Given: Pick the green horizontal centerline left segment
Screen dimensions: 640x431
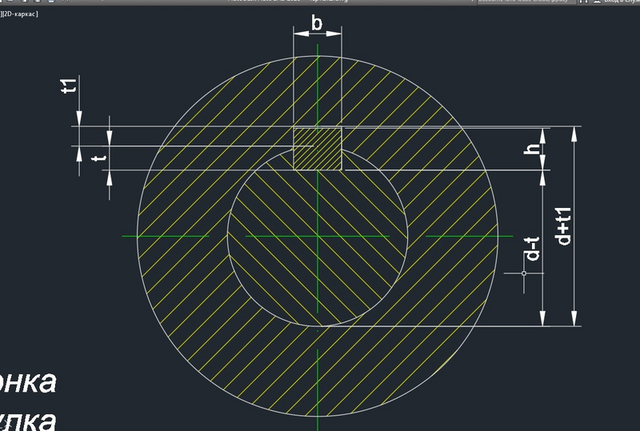Looking at the screenshot, I should (x=165, y=236).
